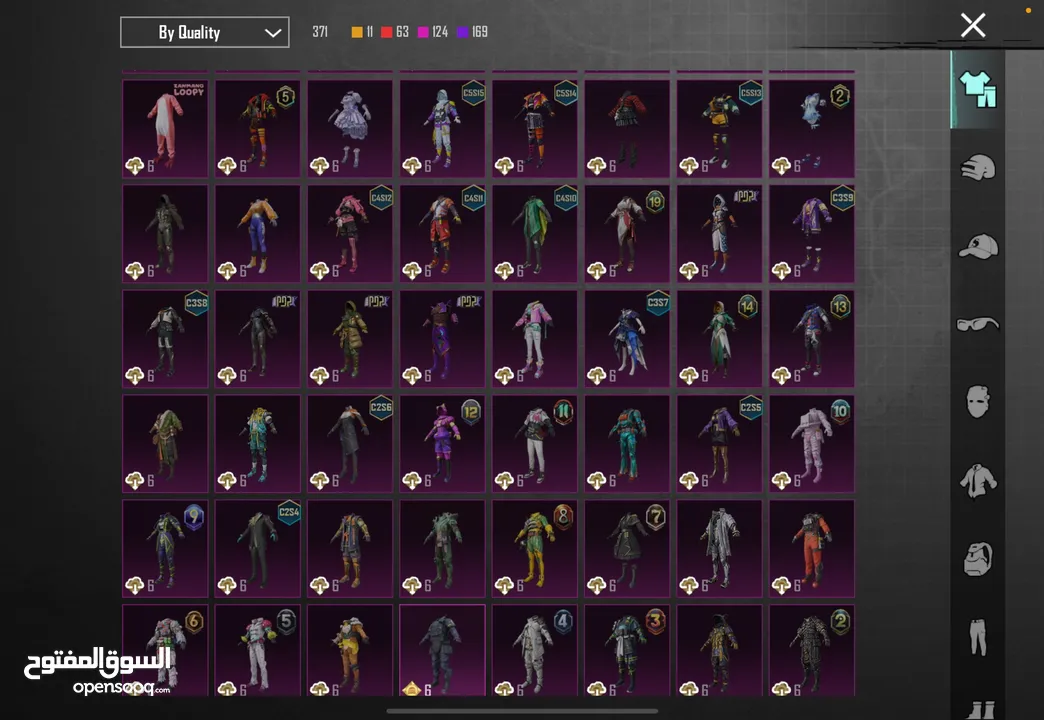Screen dimensions: 1044x720
Task: Open the jacket tops category icon
Action: (978, 480)
